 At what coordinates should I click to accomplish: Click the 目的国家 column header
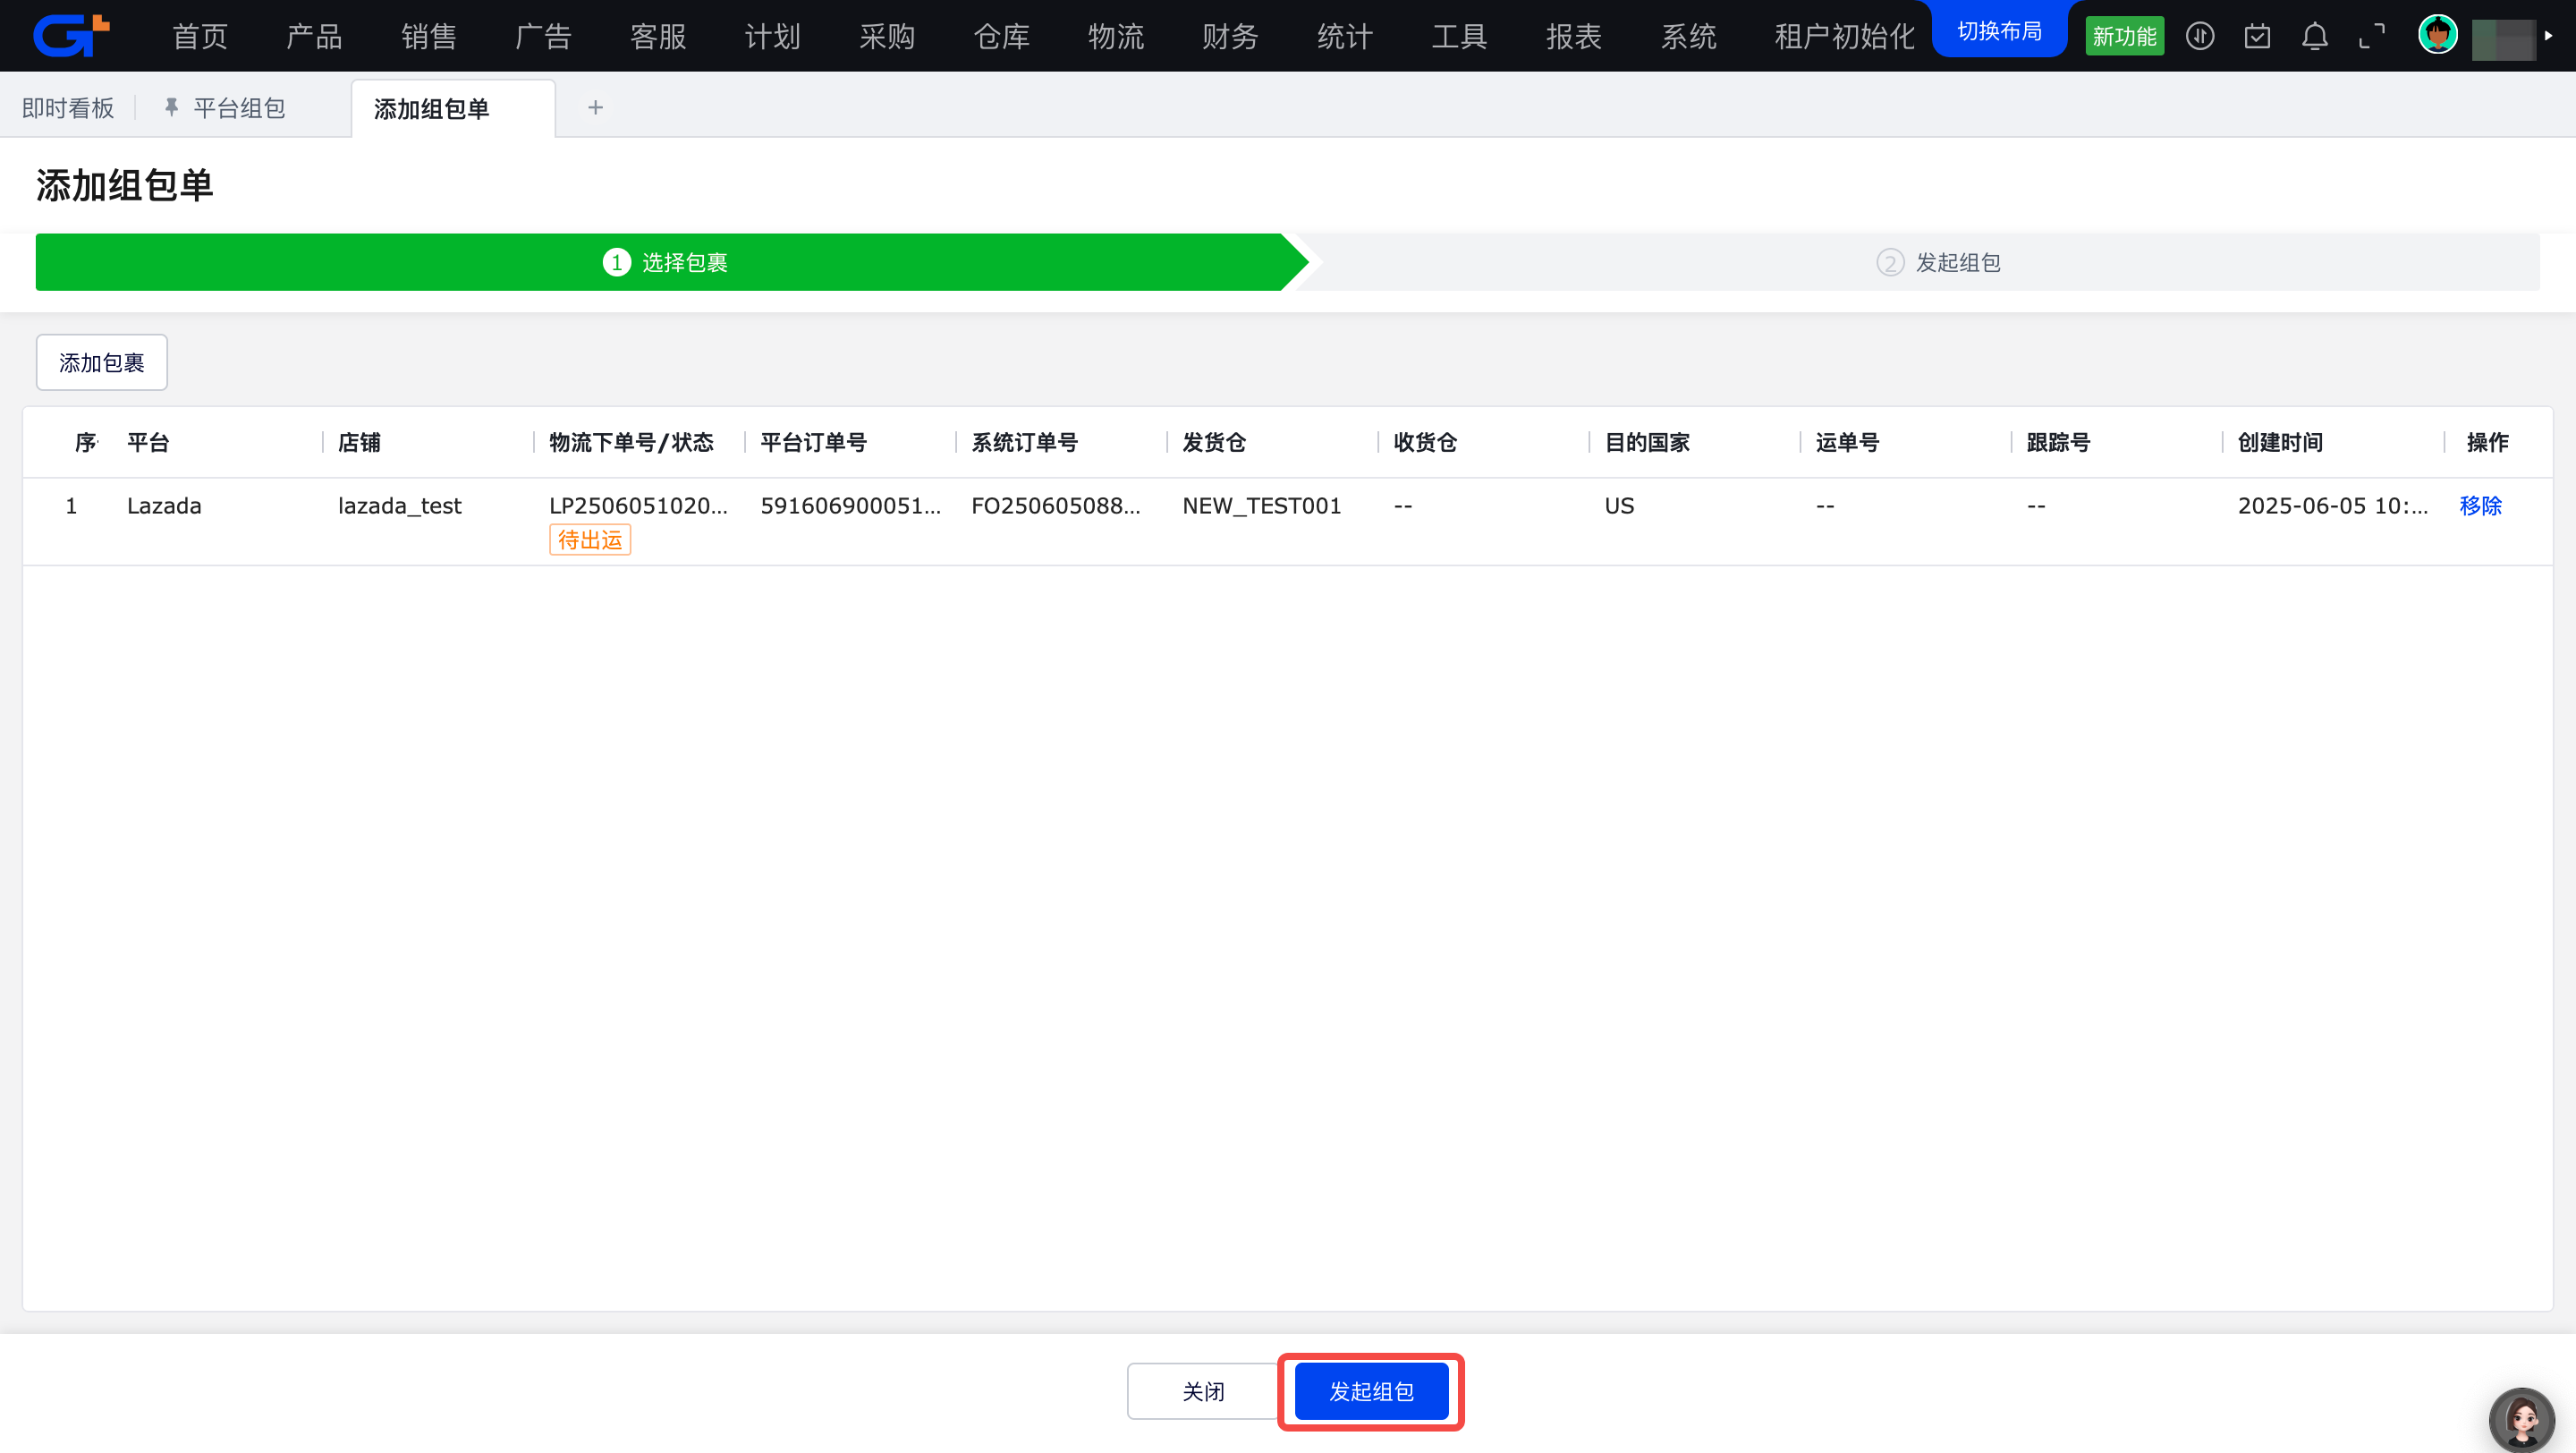pyautogui.click(x=1647, y=442)
